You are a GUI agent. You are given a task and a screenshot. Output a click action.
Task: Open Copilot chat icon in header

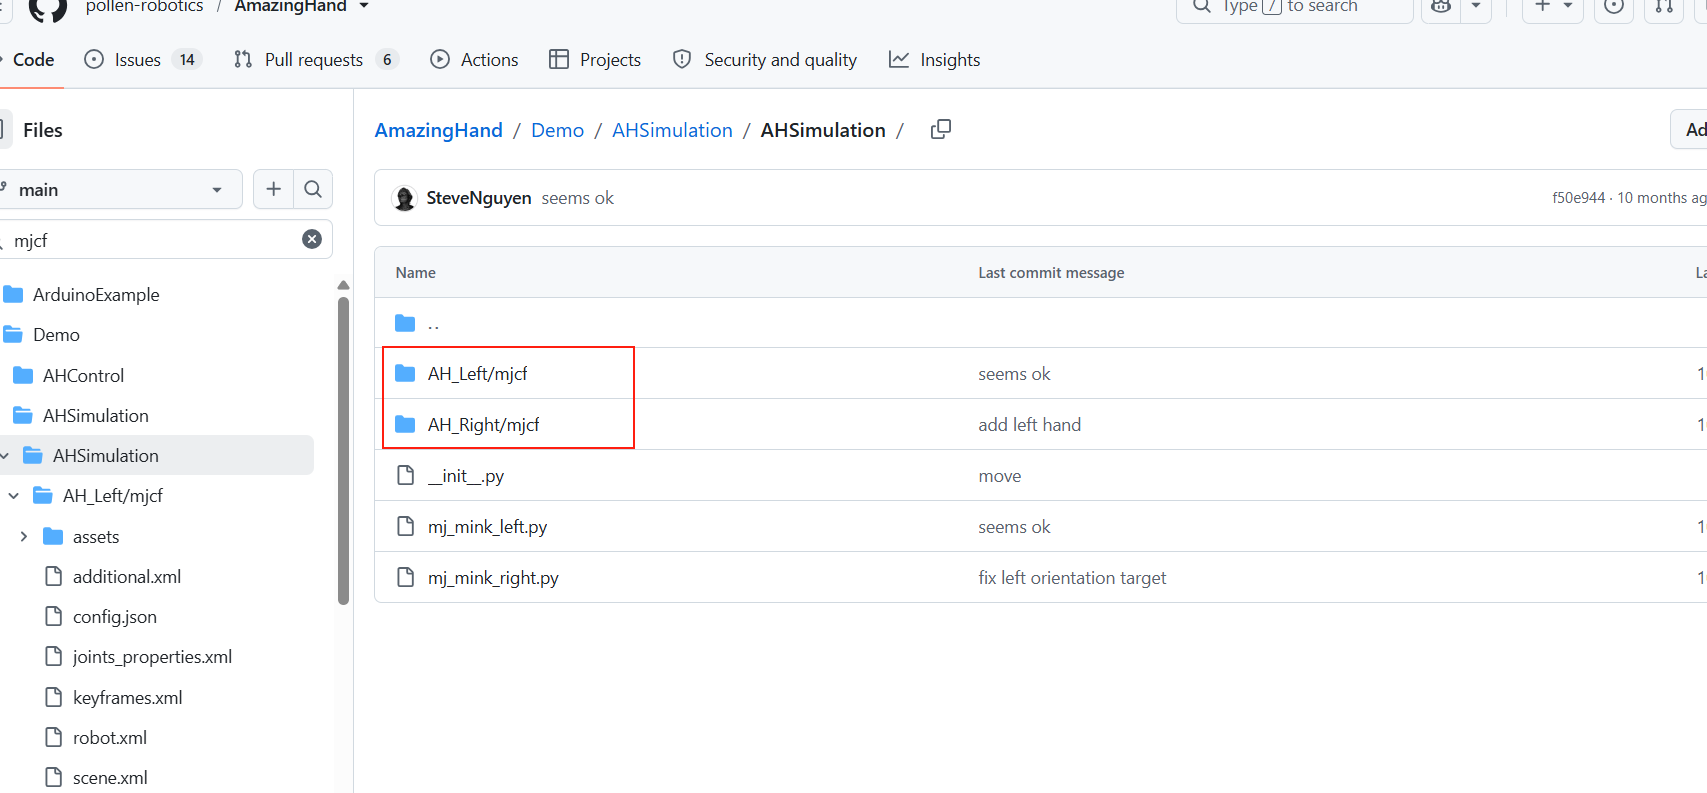click(x=1441, y=8)
